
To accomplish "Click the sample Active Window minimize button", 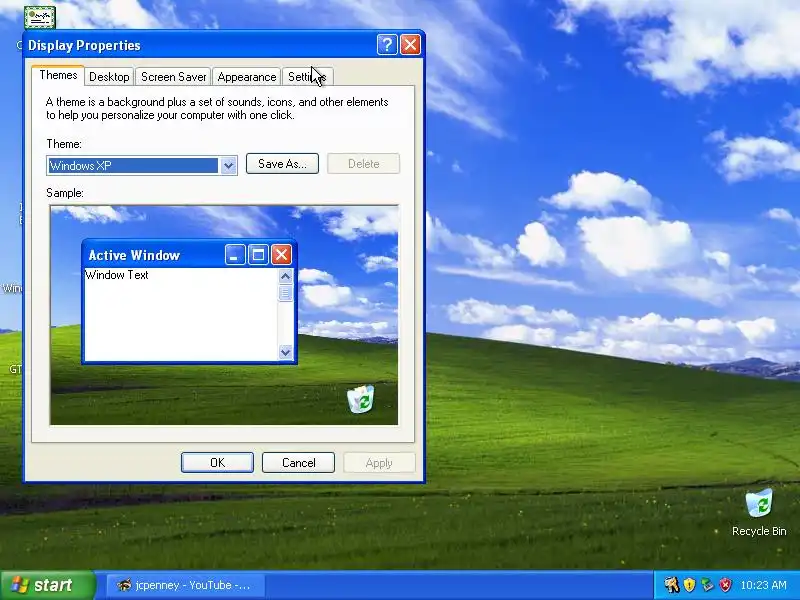I will 235,254.
